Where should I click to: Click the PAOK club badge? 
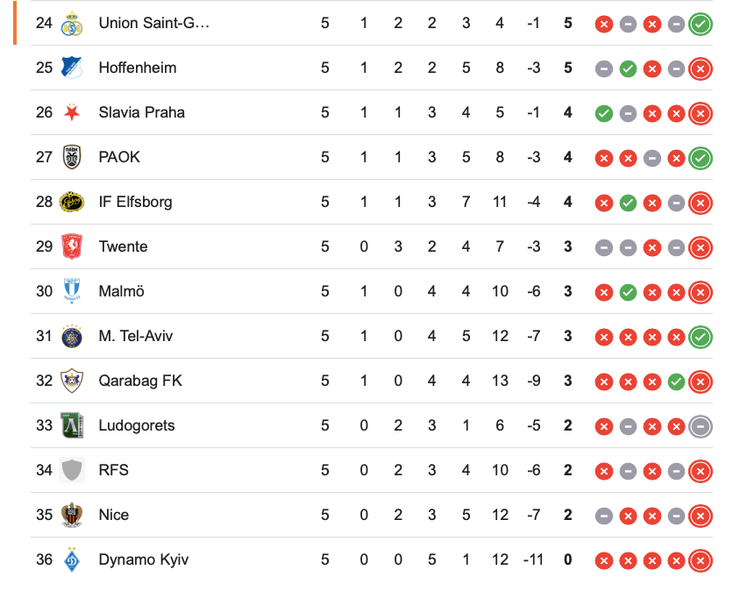[x=72, y=157]
